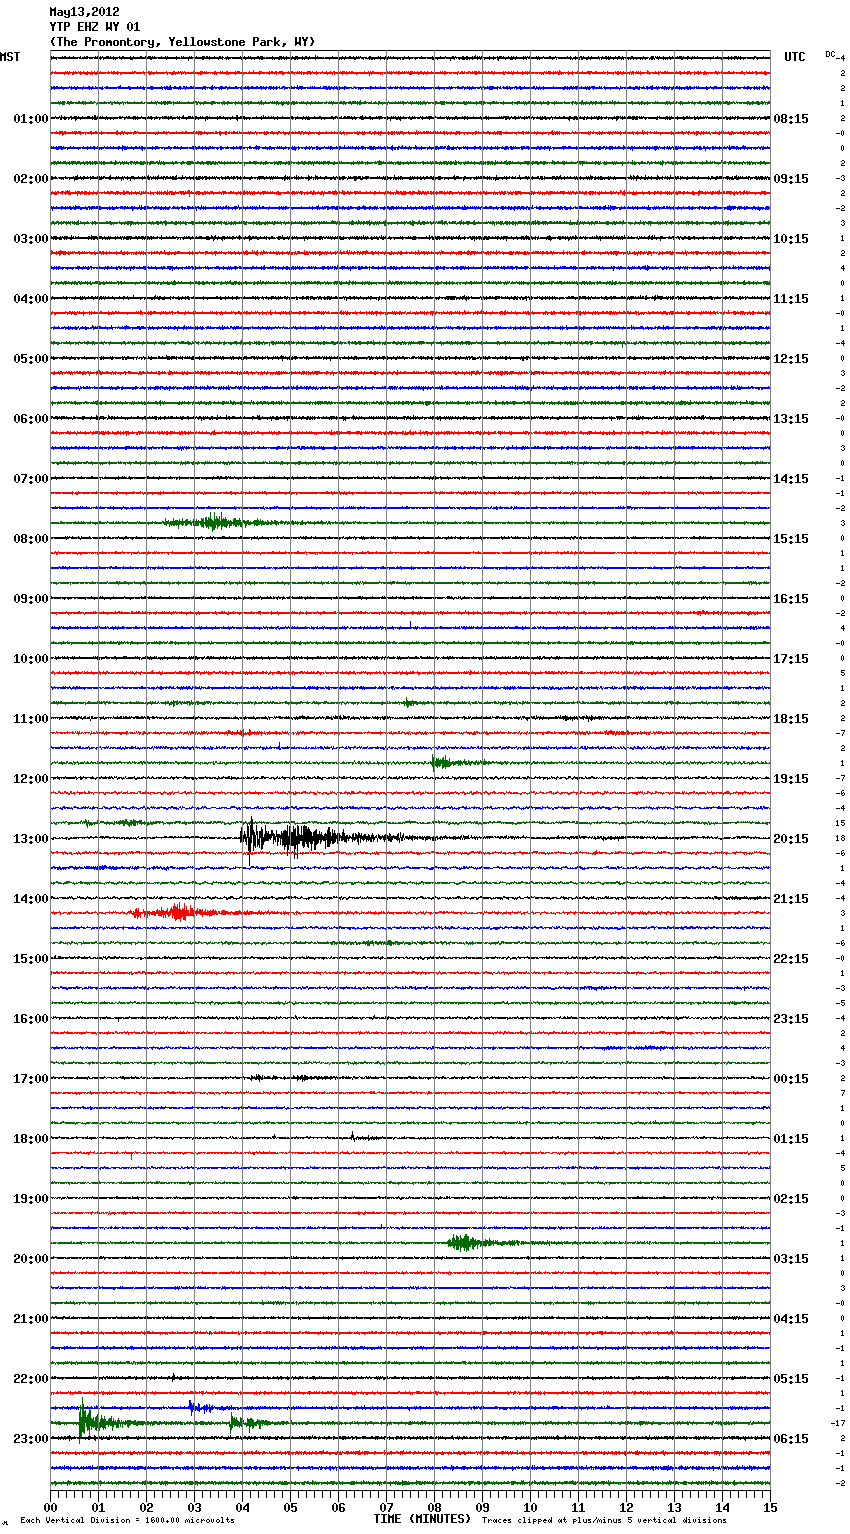Click minute tick label "12" on time axis
Screen dimensions: 850x1534
626,1507
